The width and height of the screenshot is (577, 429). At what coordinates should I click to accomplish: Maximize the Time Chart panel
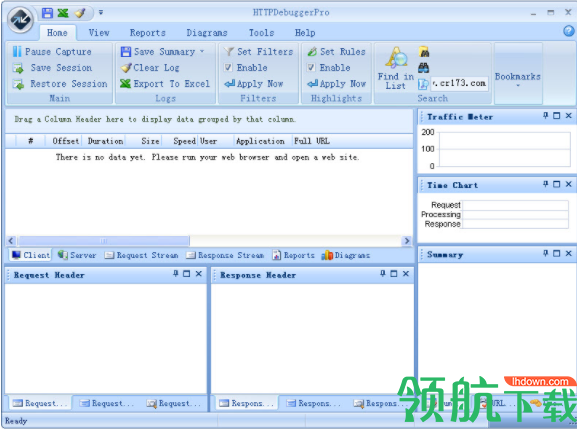(x=557, y=184)
